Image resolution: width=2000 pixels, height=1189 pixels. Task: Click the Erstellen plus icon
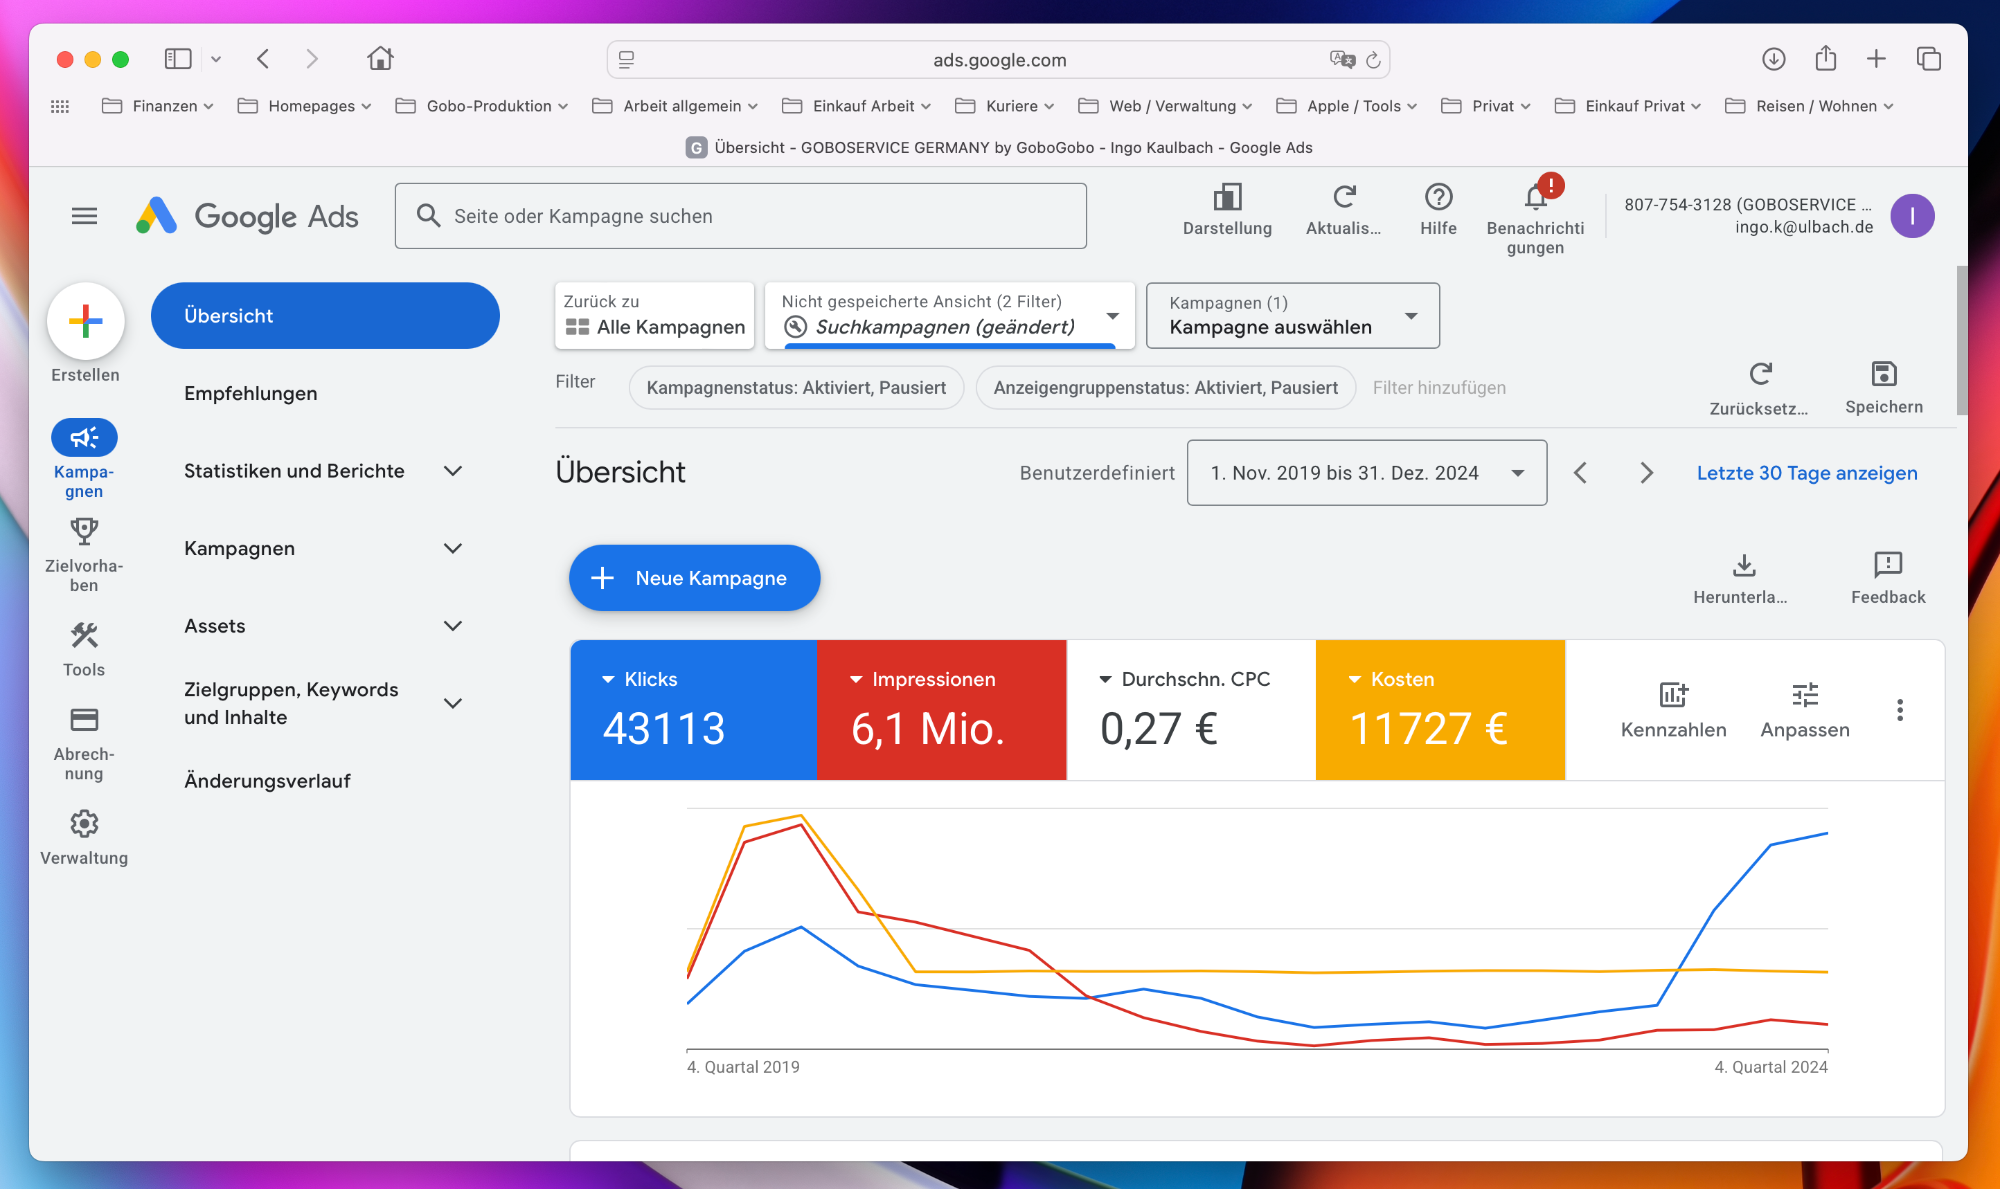(85, 321)
